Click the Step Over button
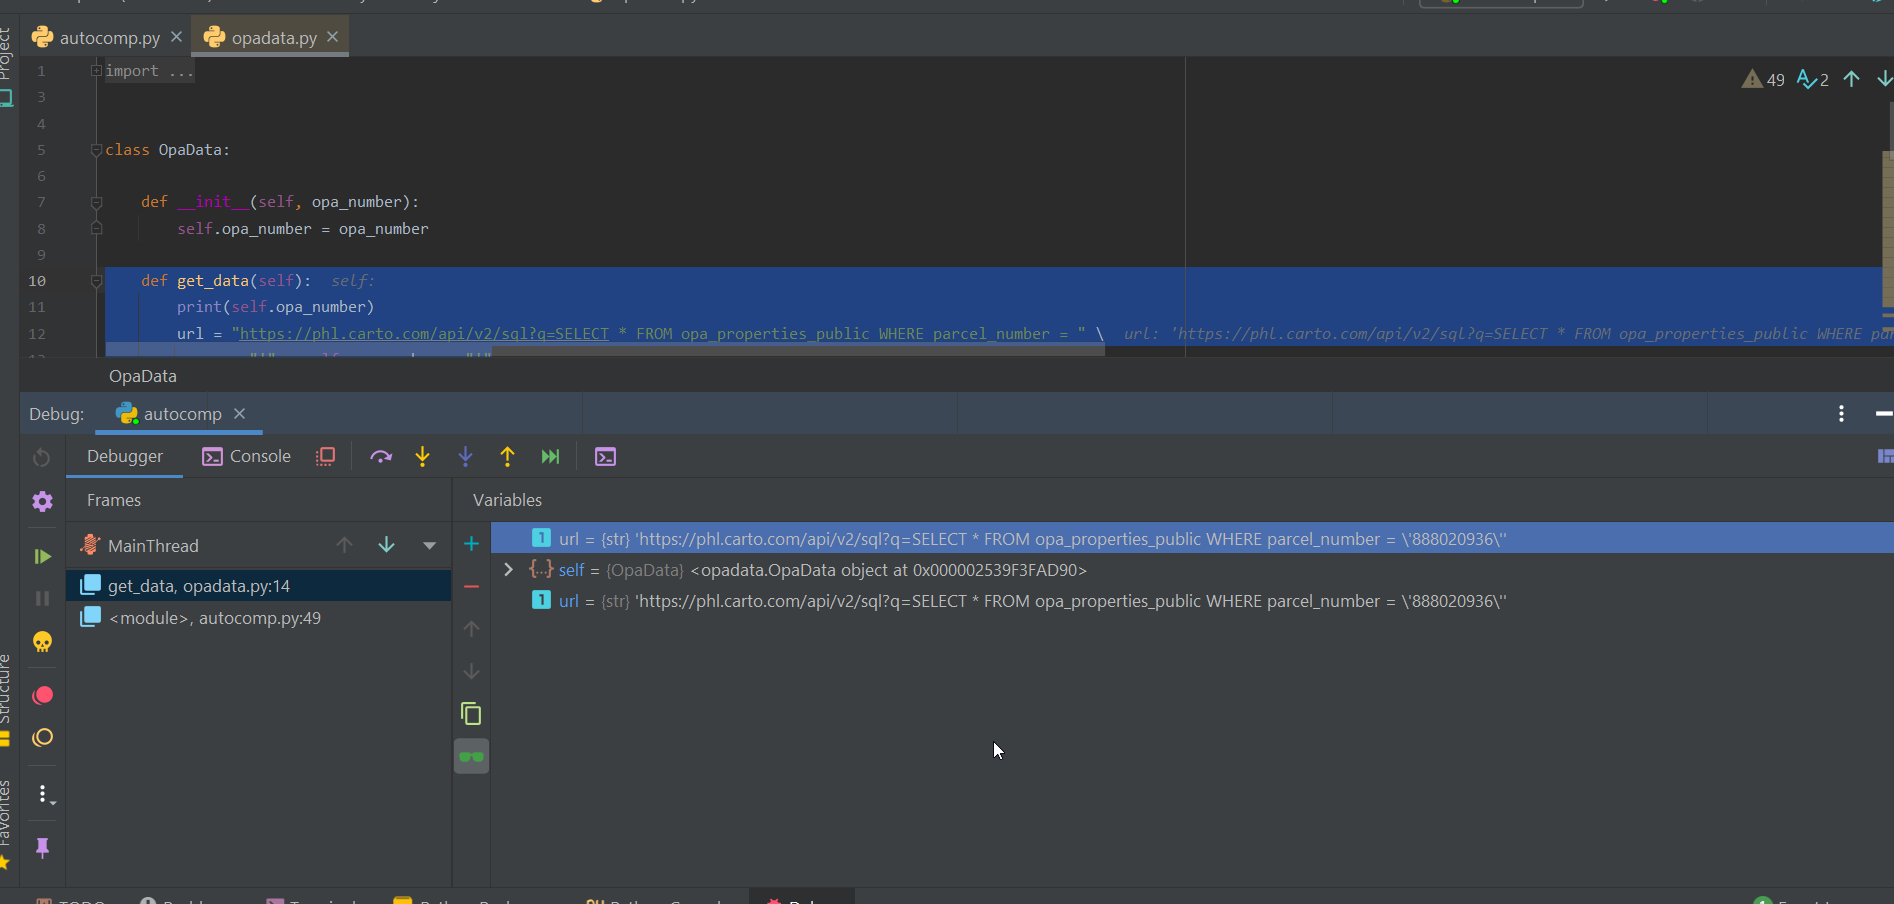Viewport: 1894px width, 904px height. (x=381, y=456)
